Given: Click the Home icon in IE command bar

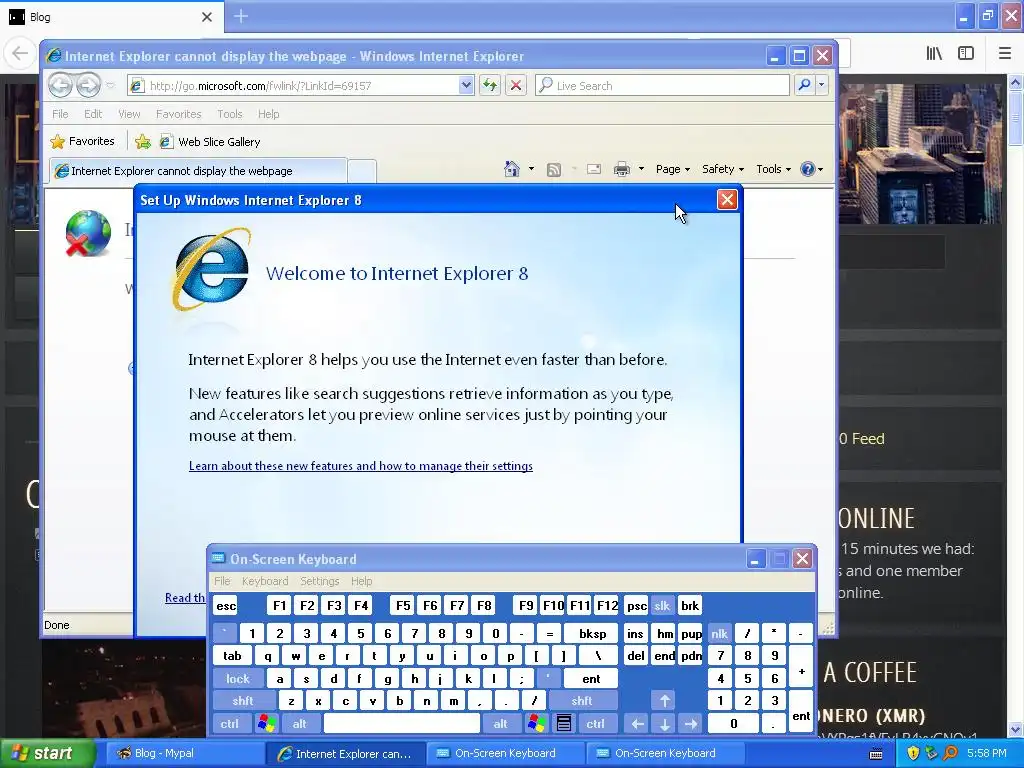Looking at the screenshot, I should (x=512, y=169).
